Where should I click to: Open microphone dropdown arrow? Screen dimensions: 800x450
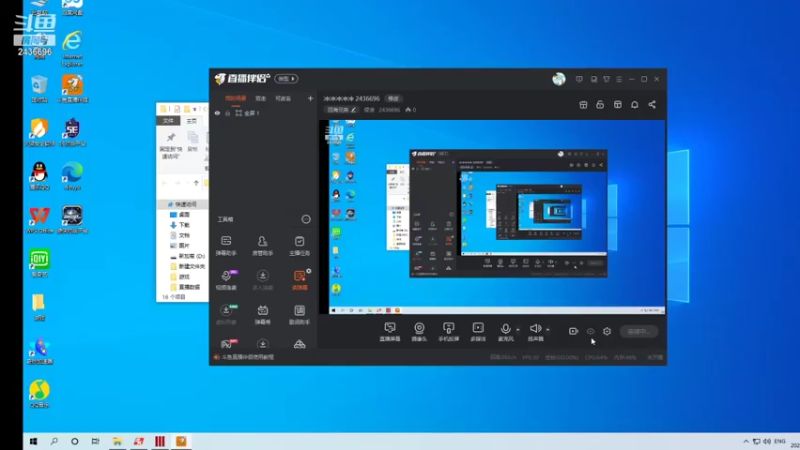point(518,330)
